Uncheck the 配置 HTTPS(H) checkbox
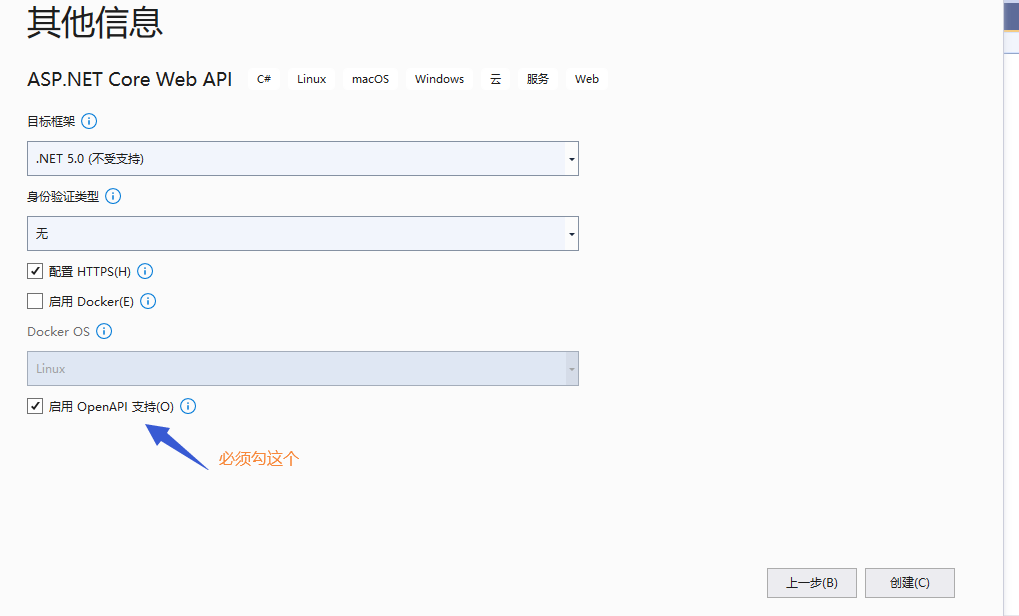Viewport: 1019px width, 616px height. tap(35, 271)
